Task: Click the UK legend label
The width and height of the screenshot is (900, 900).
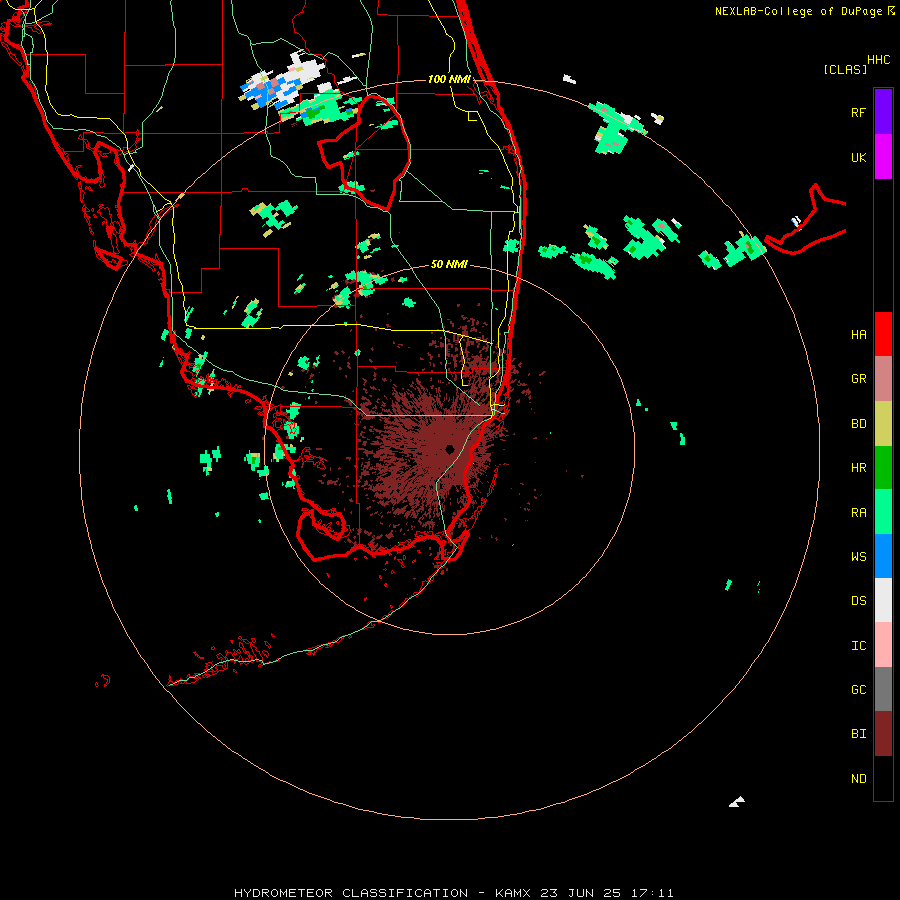Action: 858,157
